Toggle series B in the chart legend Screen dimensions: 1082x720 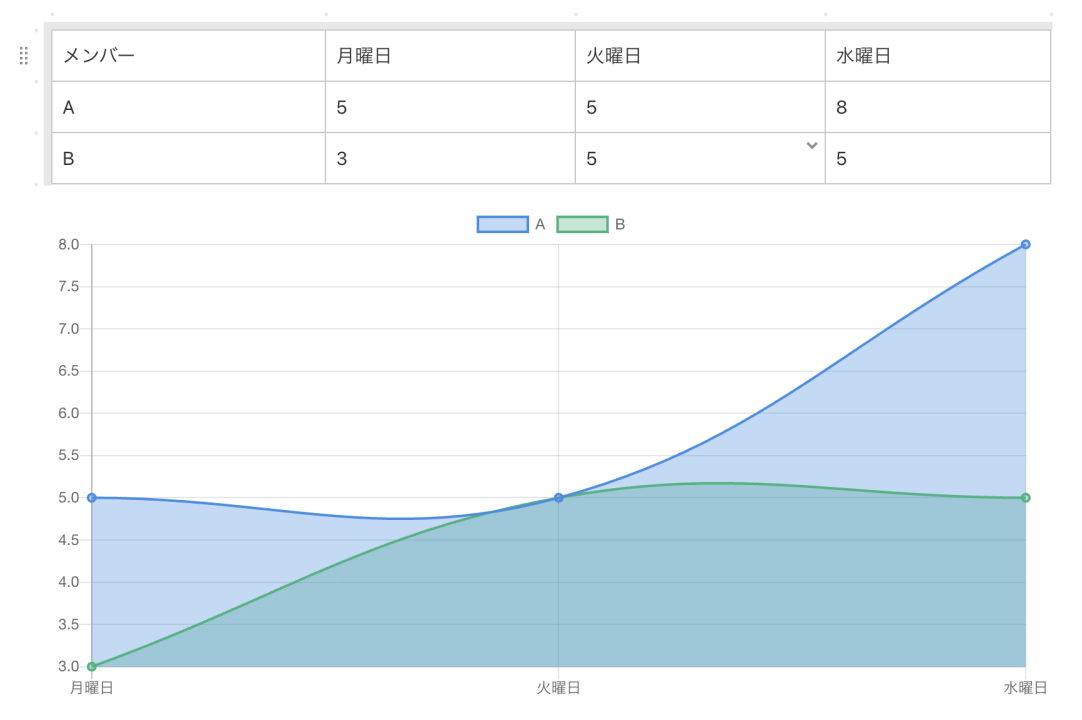619,224
